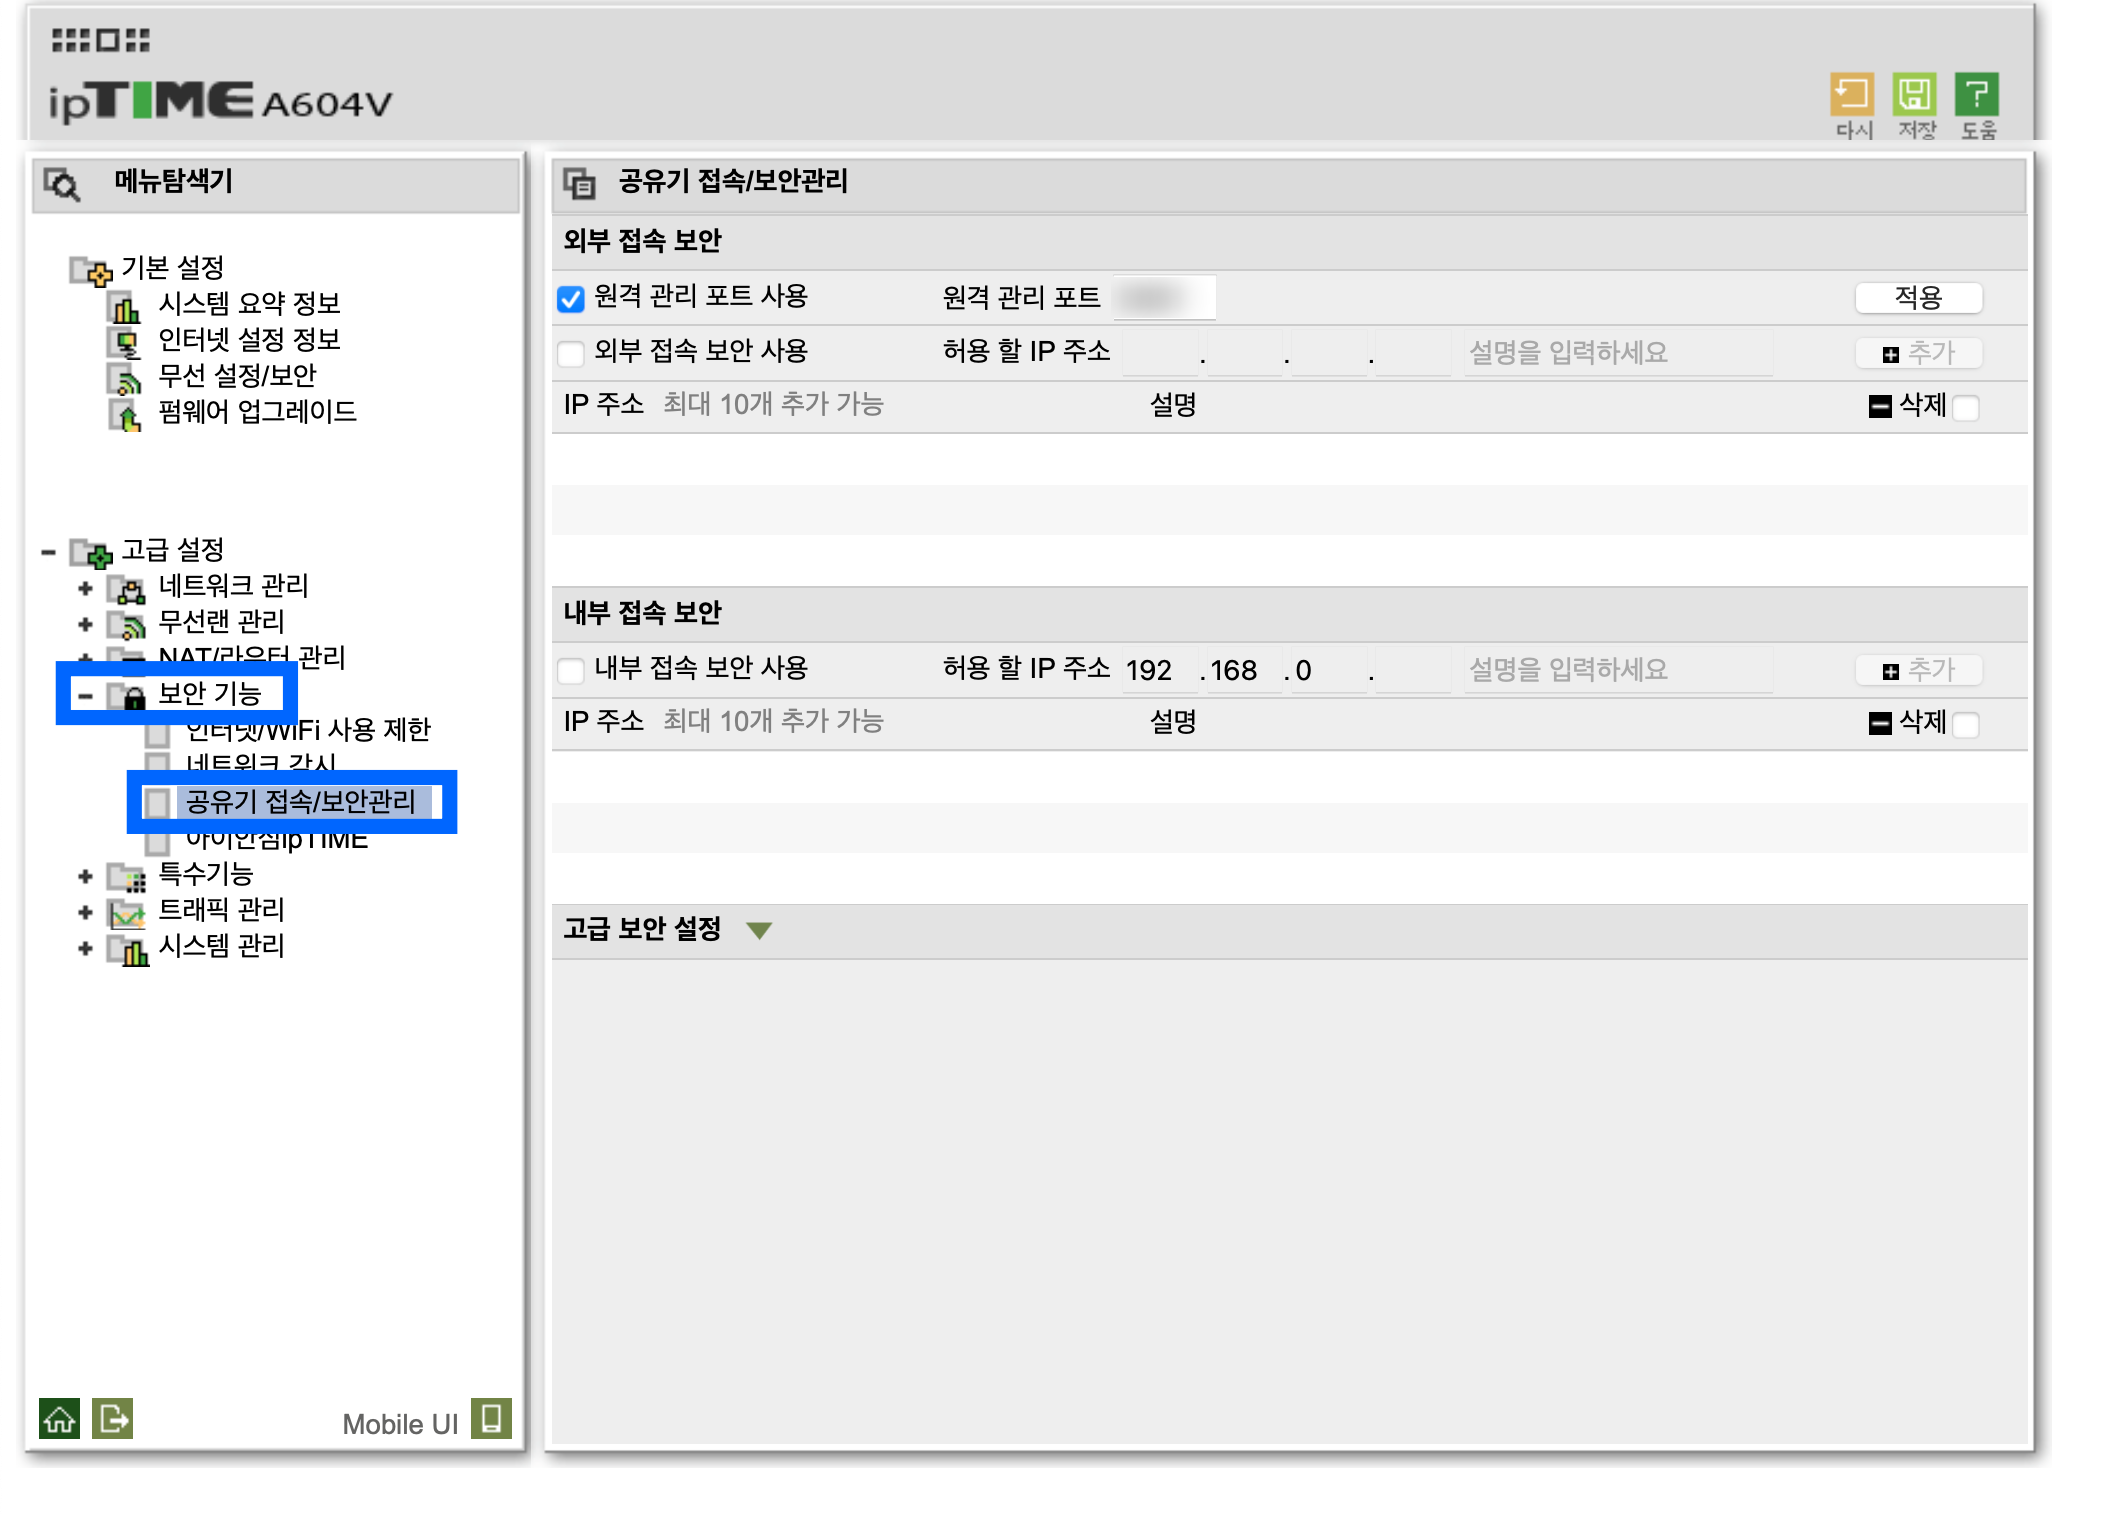Click 설명을 입력하세요 field in 외부 접속

coord(1616,353)
